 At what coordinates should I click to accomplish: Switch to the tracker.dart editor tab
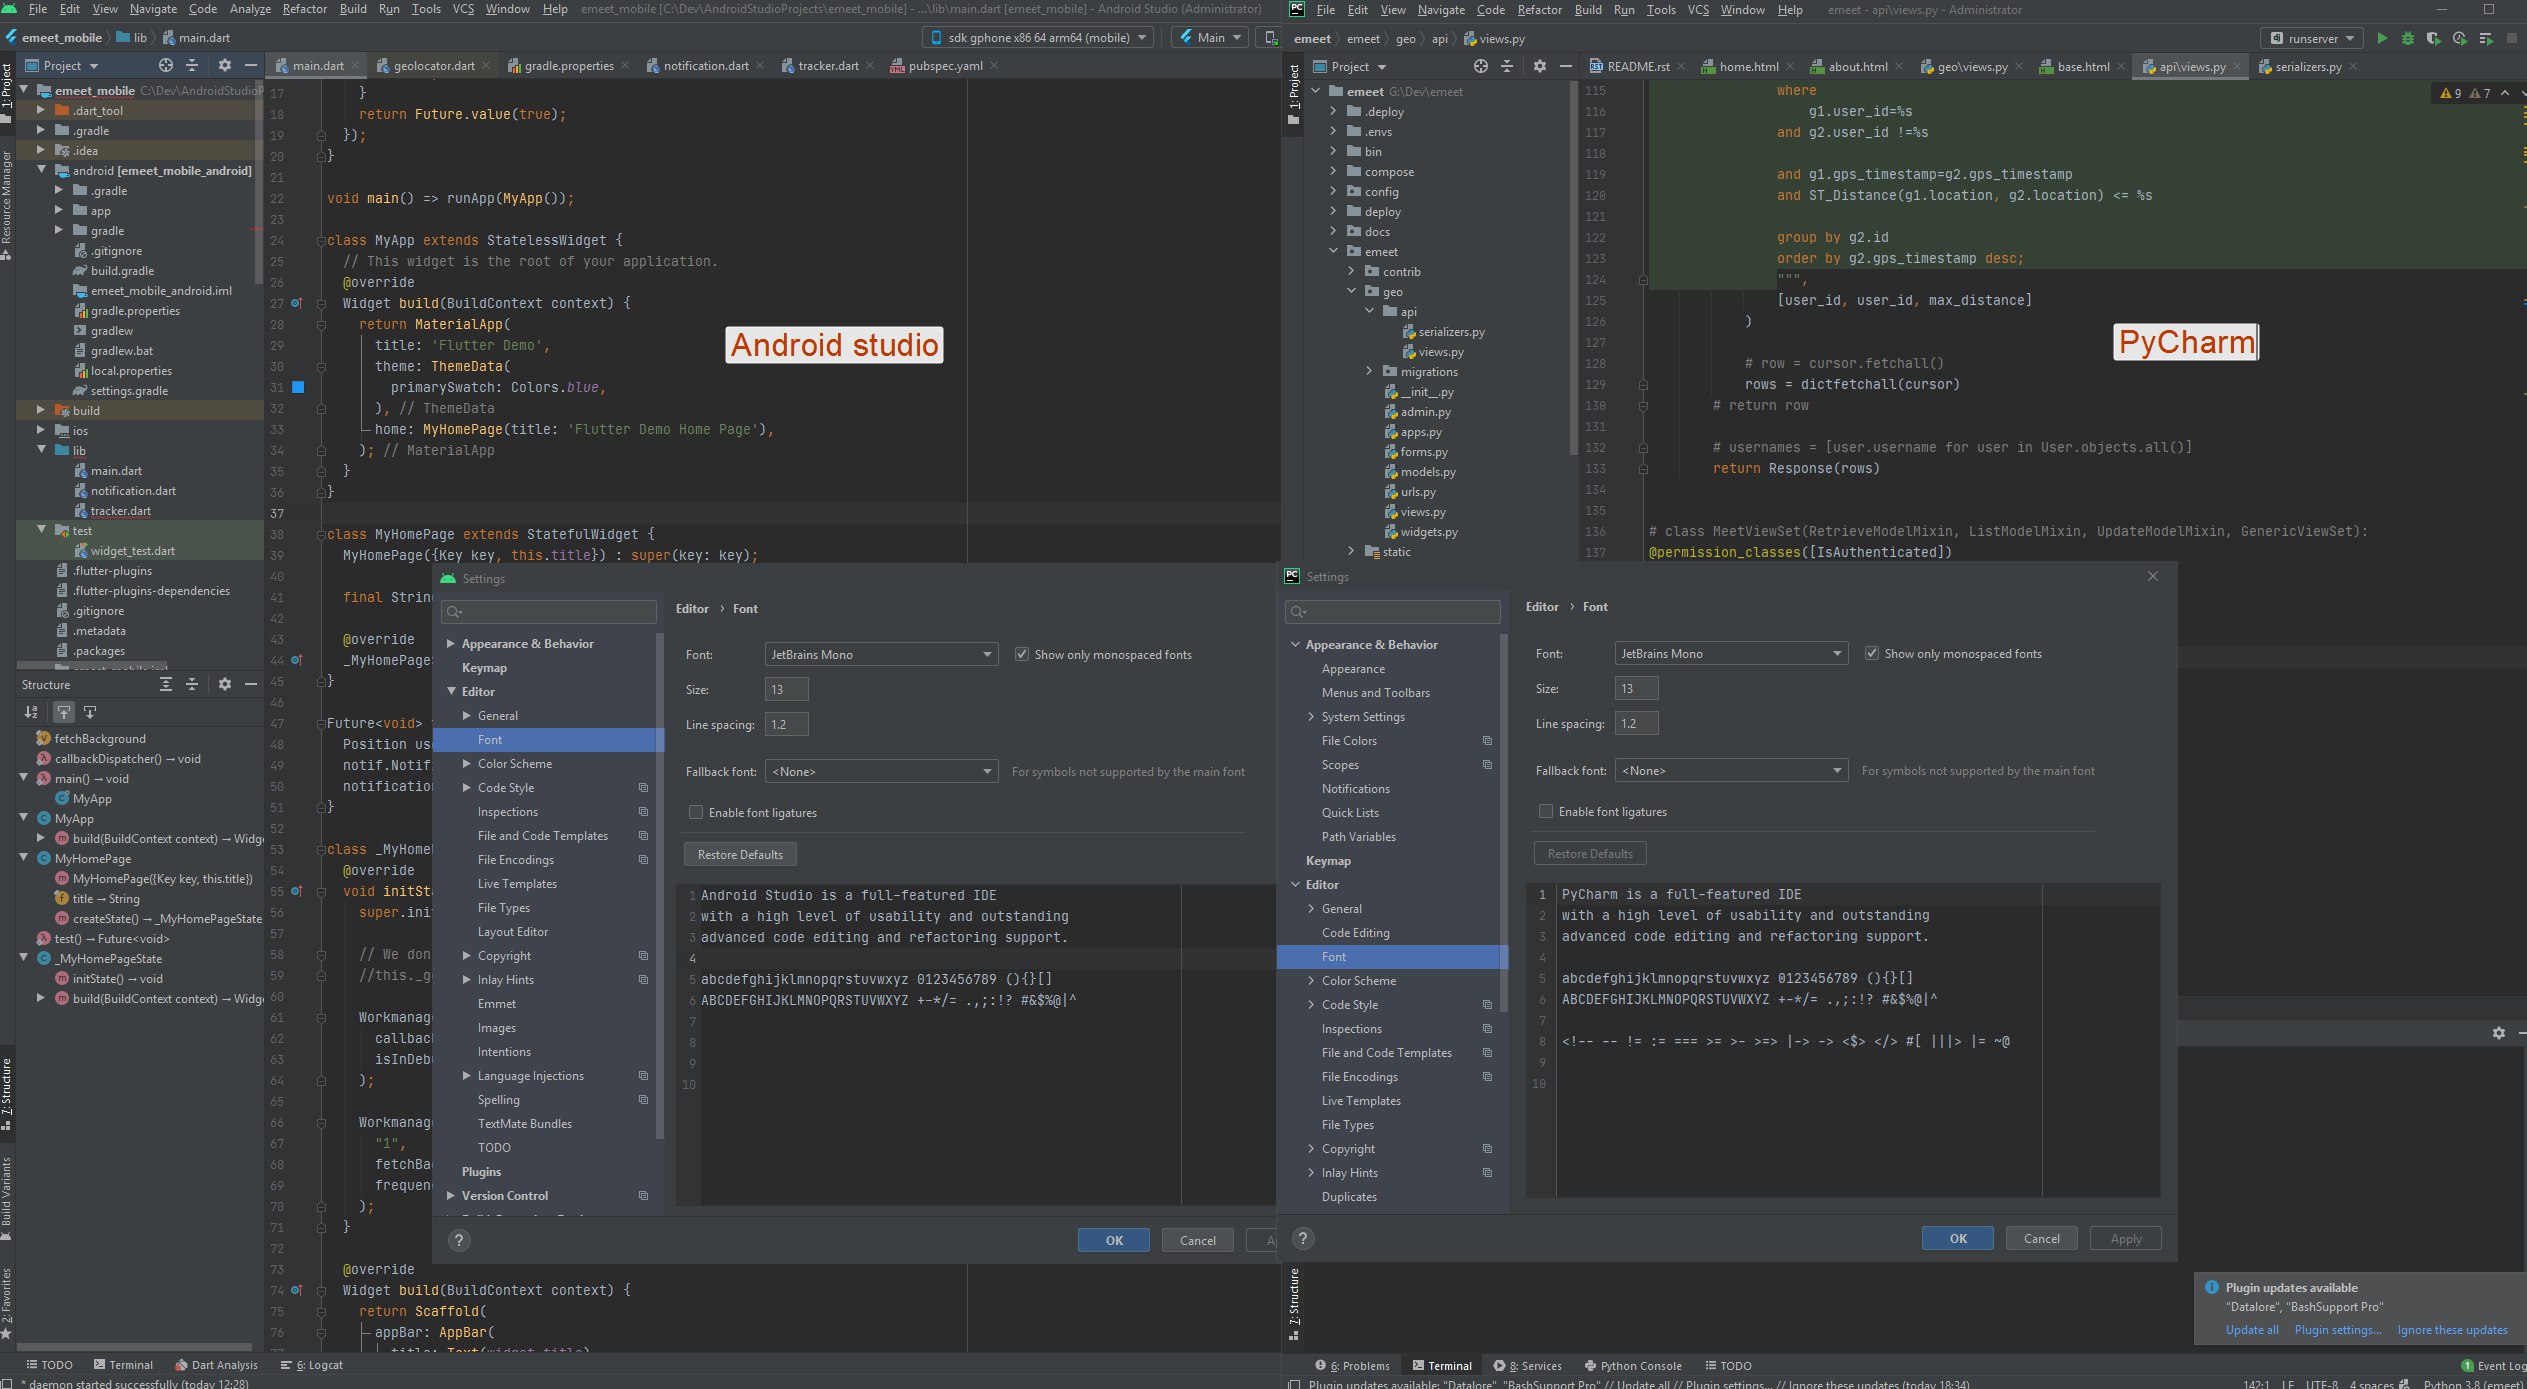(x=828, y=65)
